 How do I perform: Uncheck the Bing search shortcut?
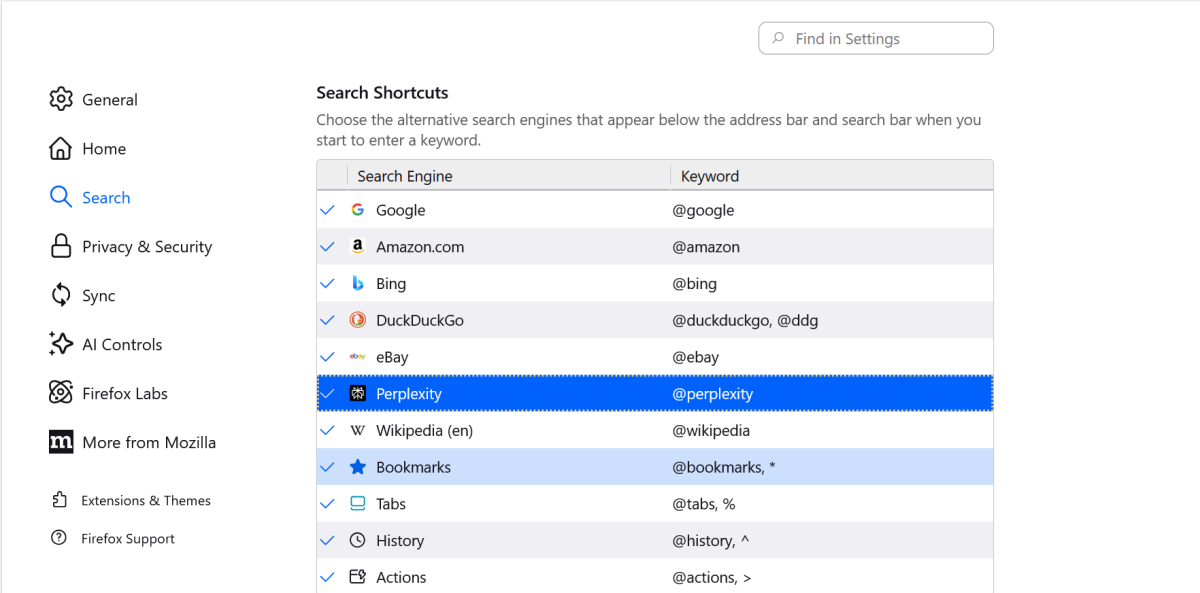click(327, 283)
